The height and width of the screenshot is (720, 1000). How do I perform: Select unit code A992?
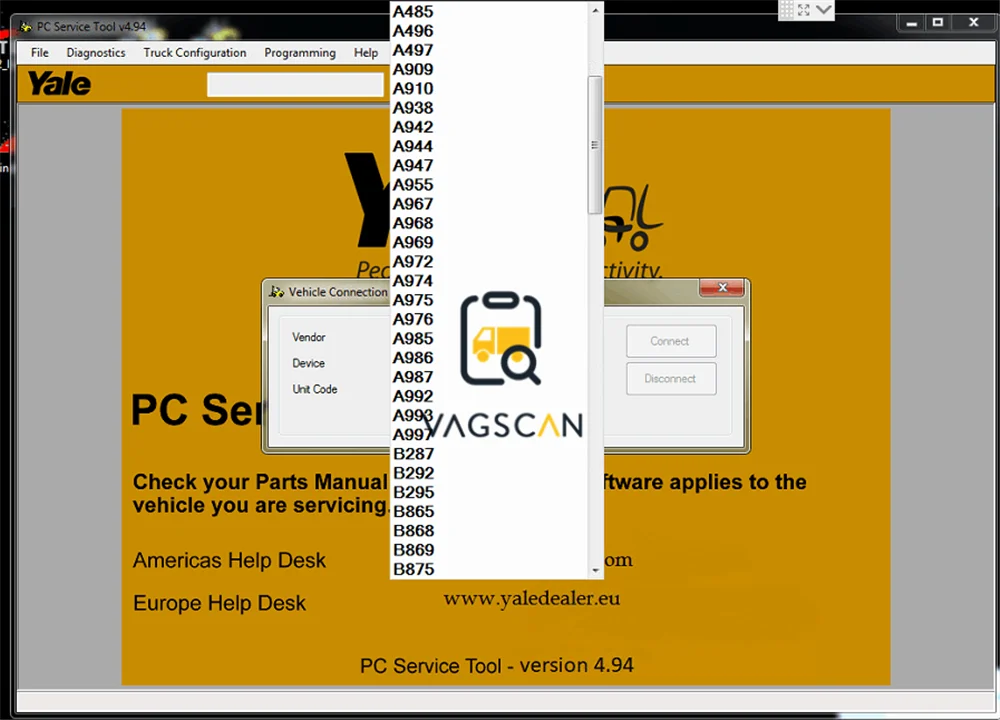[489, 396]
